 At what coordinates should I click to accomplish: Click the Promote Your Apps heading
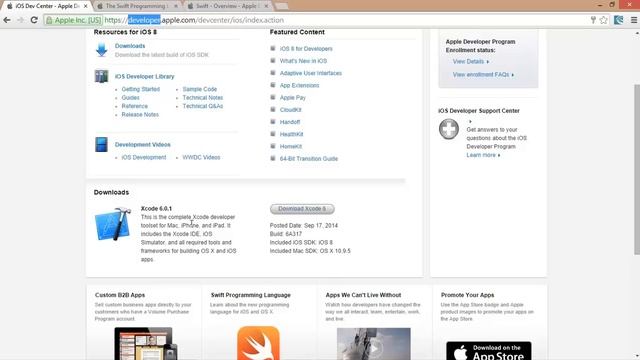467,295
